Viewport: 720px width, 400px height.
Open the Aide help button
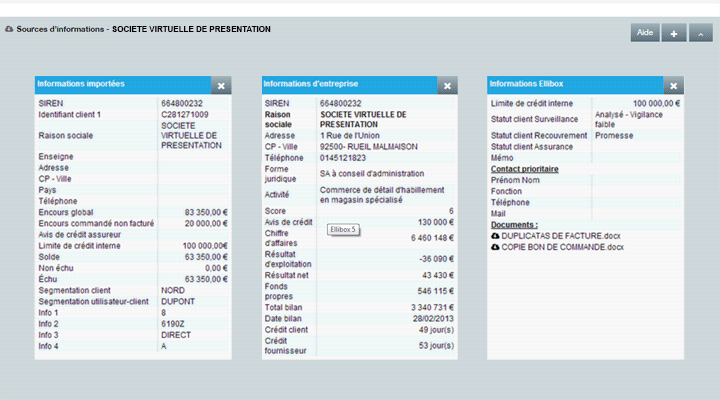(645, 33)
